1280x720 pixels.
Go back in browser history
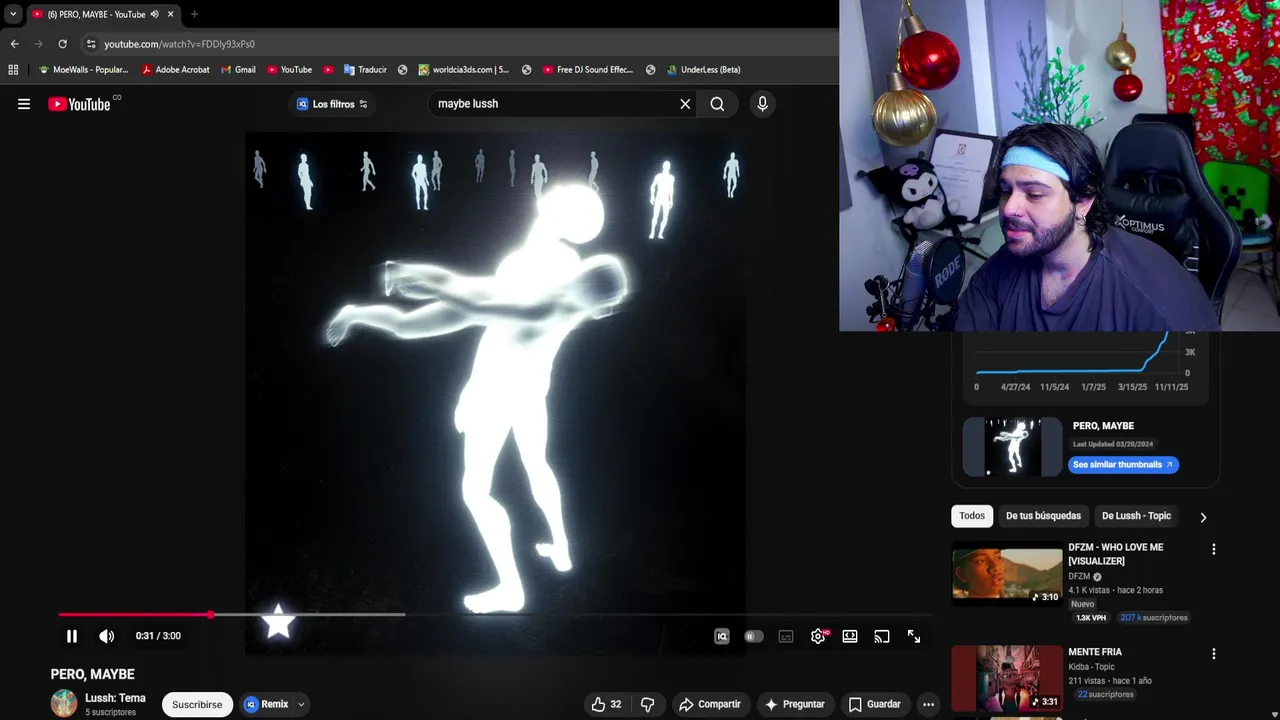[x=14, y=44]
